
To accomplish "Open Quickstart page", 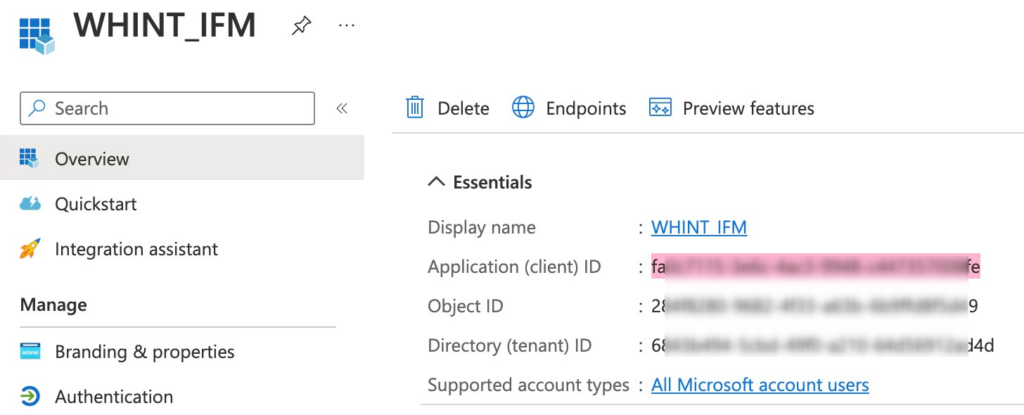I will point(95,204).
